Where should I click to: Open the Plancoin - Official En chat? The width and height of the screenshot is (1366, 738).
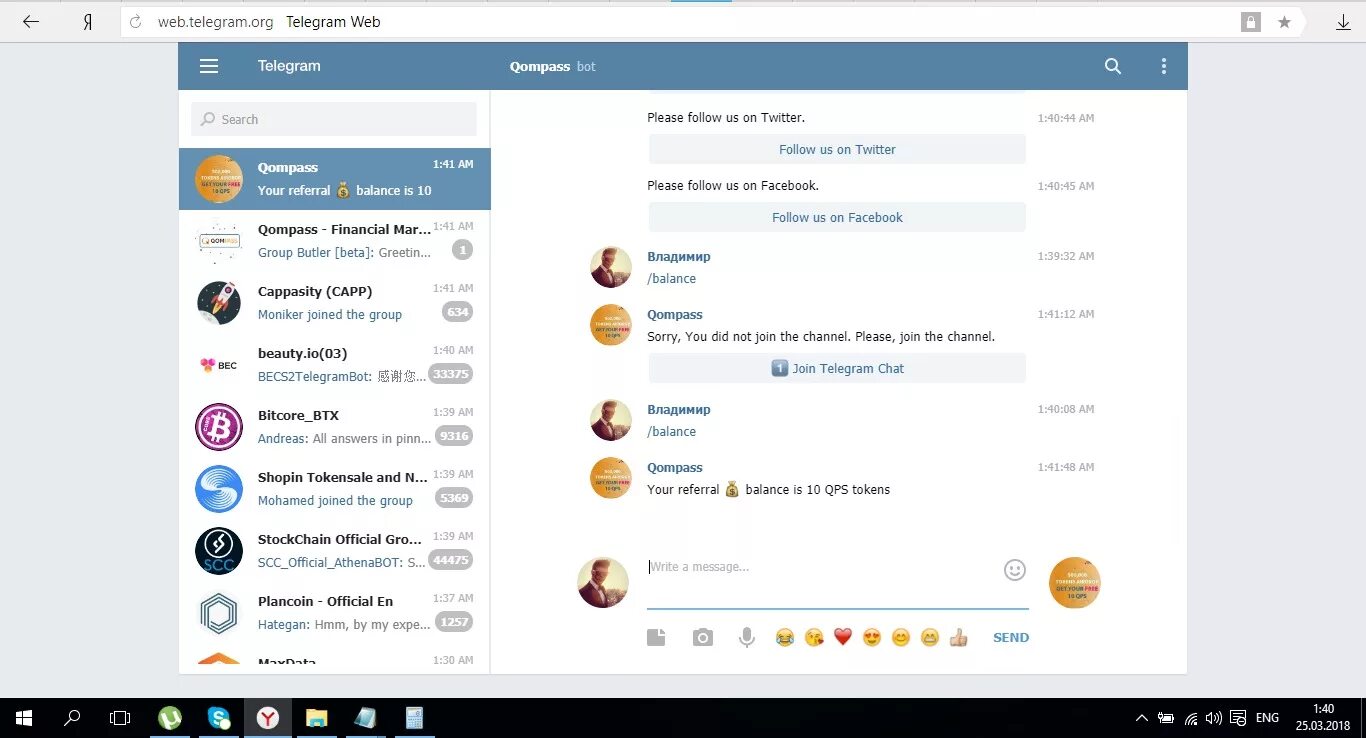tap(335, 613)
